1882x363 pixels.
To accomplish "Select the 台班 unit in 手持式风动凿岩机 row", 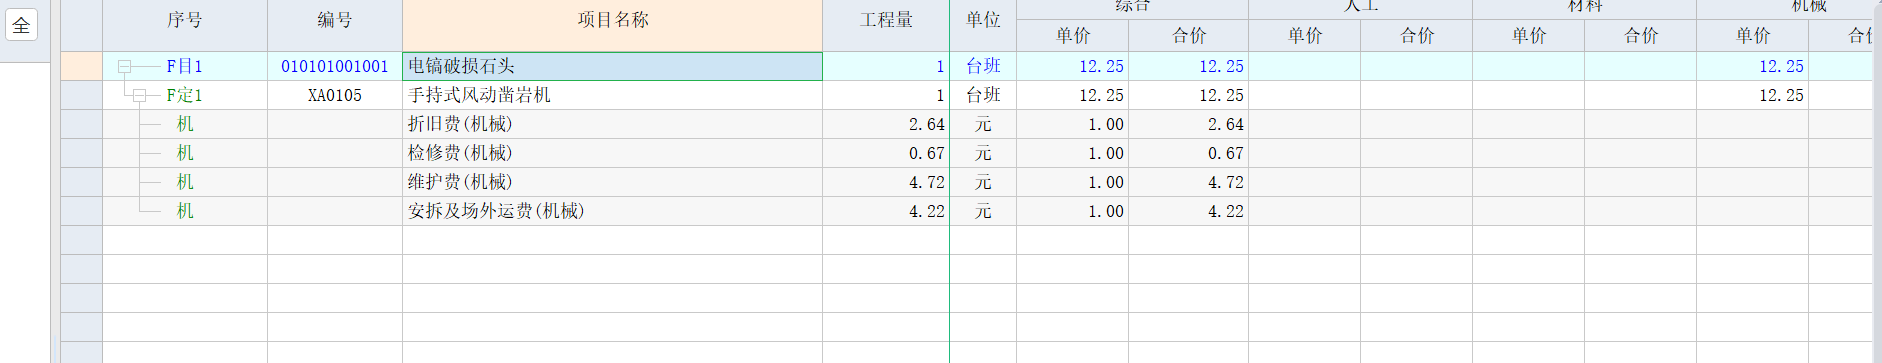I will tap(983, 95).
